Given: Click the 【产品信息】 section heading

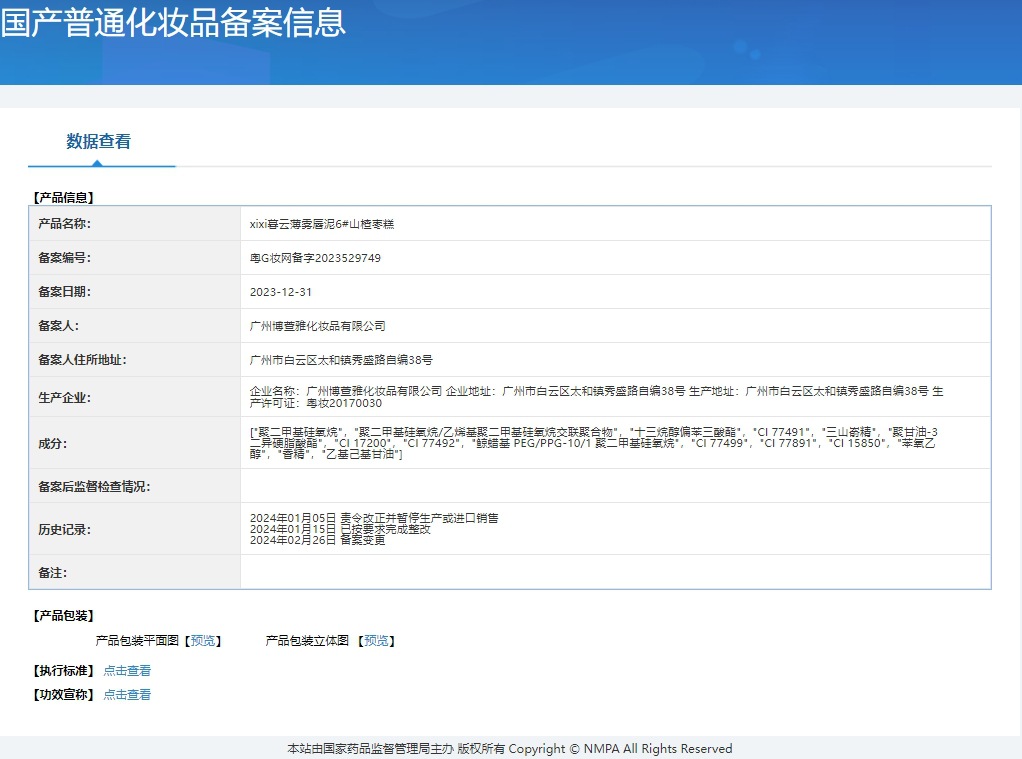Looking at the screenshot, I should click(64, 198).
